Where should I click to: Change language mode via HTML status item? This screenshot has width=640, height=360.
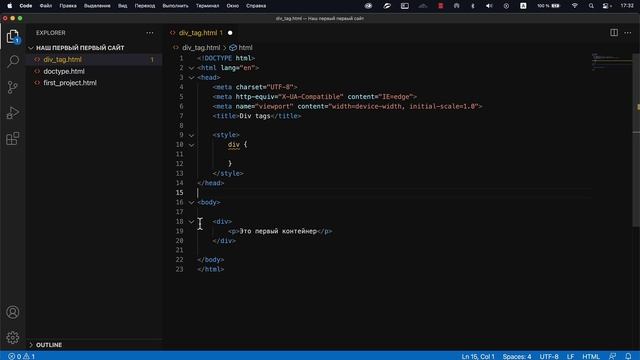click(x=591, y=356)
